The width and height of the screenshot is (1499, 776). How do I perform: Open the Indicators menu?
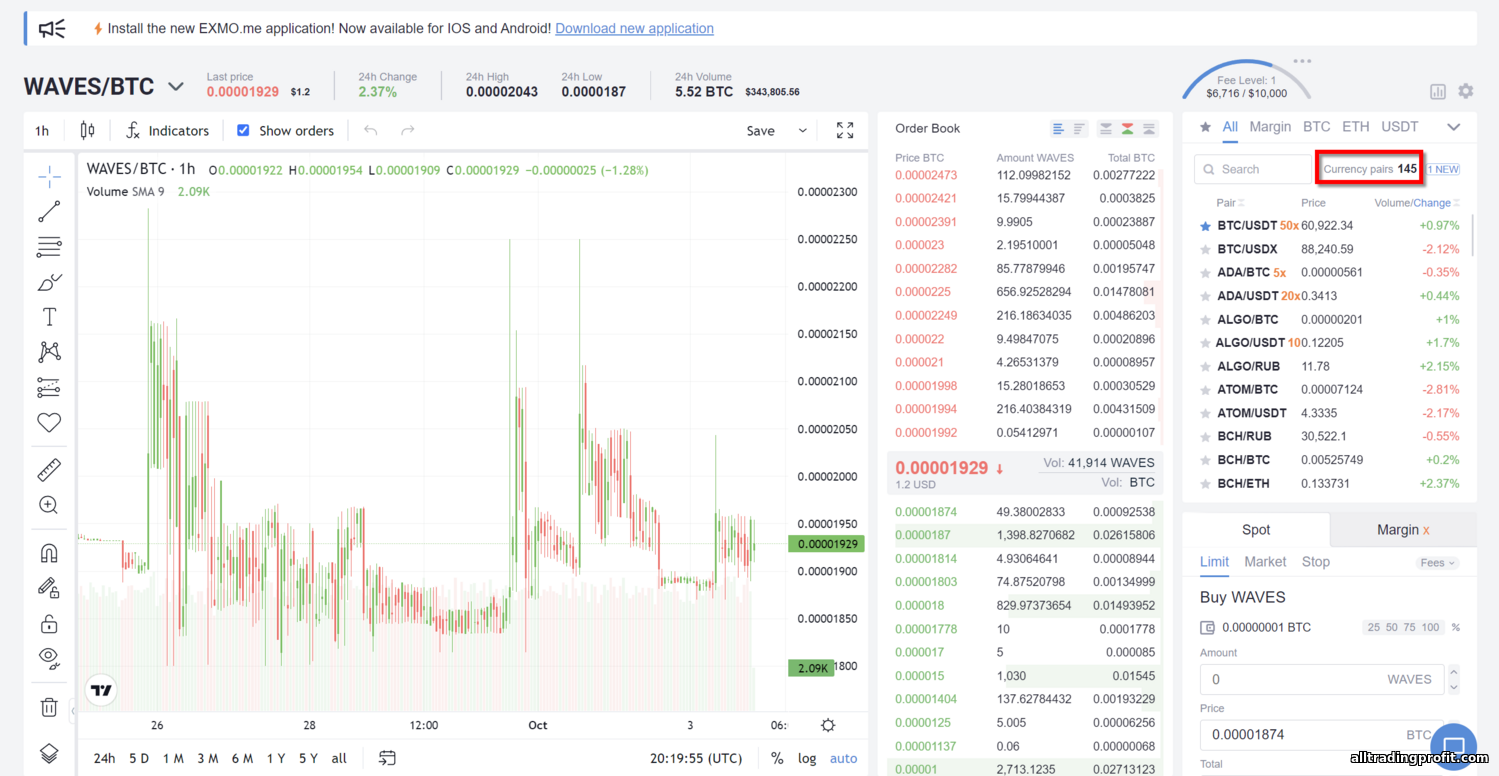pyautogui.click(x=168, y=131)
